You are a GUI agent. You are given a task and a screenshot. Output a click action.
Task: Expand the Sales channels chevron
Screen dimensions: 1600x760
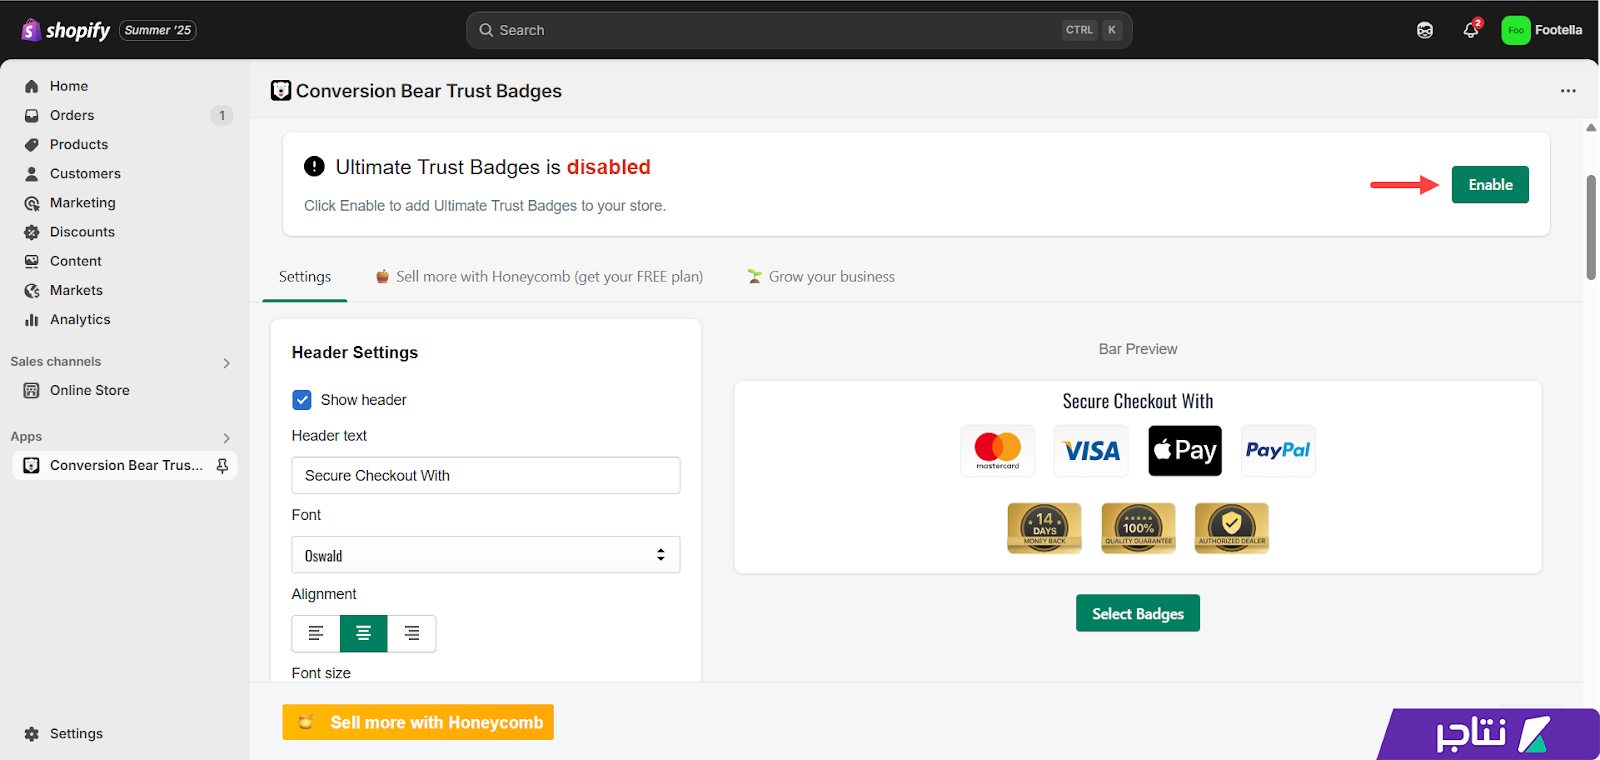[x=227, y=363]
